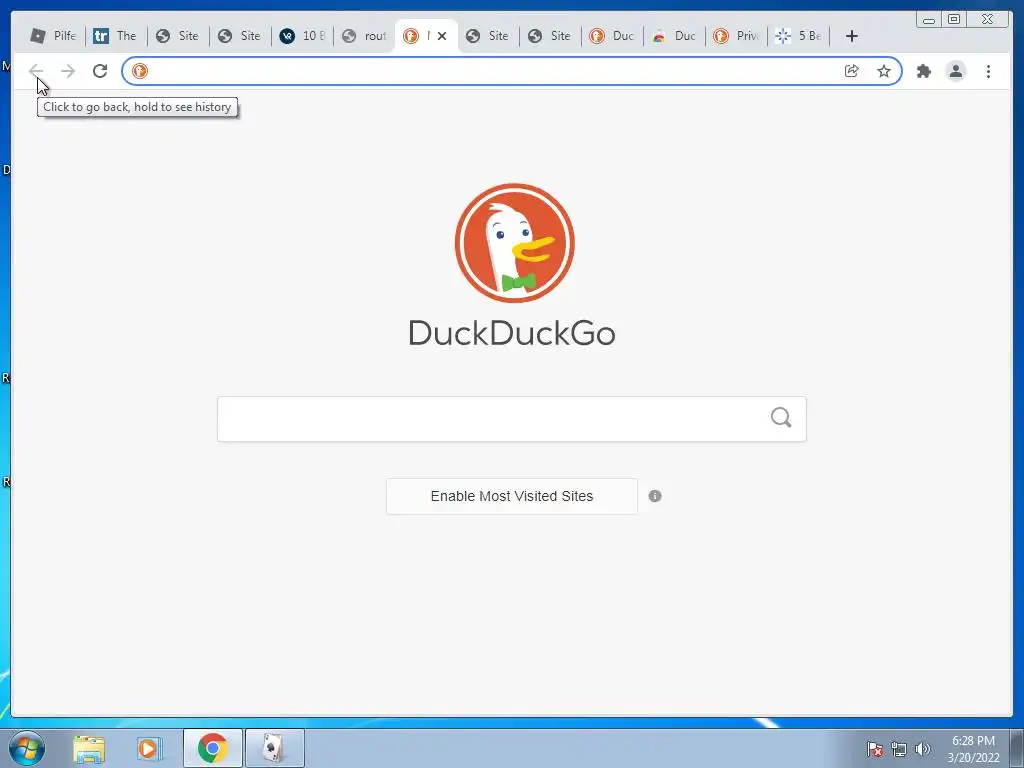Click the DuckDuckGo site icon in address bar
1024x768 pixels.
pyautogui.click(x=140, y=71)
